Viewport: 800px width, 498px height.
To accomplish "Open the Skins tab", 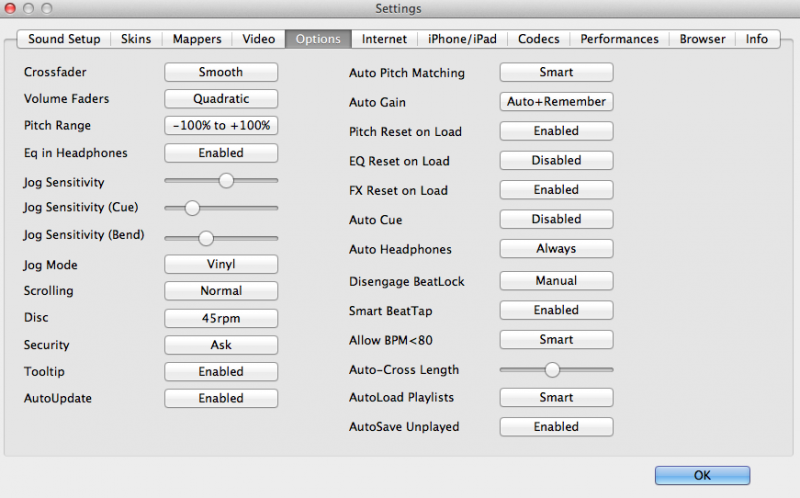I will pyautogui.click(x=136, y=39).
